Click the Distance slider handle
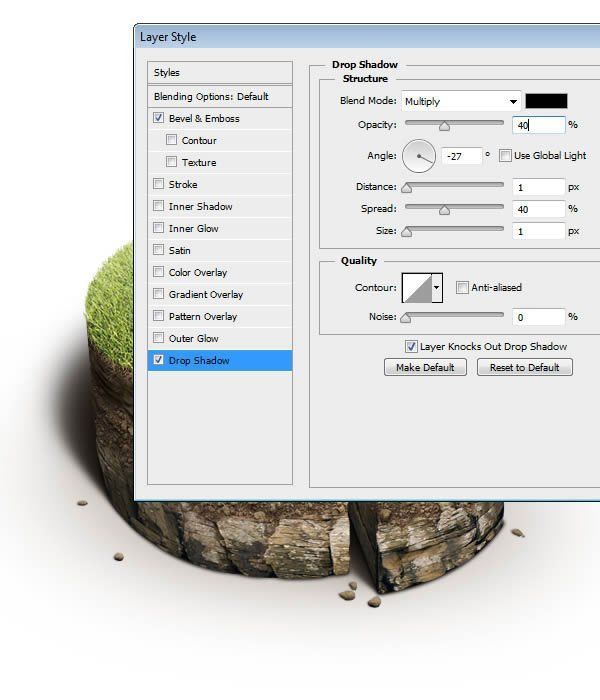 click(407, 188)
